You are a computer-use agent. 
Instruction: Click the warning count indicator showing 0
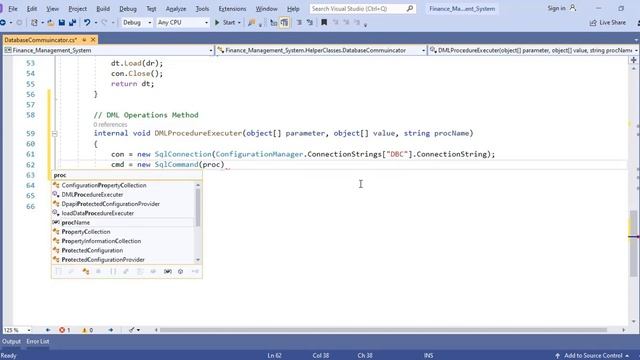click(x=87, y=330)
